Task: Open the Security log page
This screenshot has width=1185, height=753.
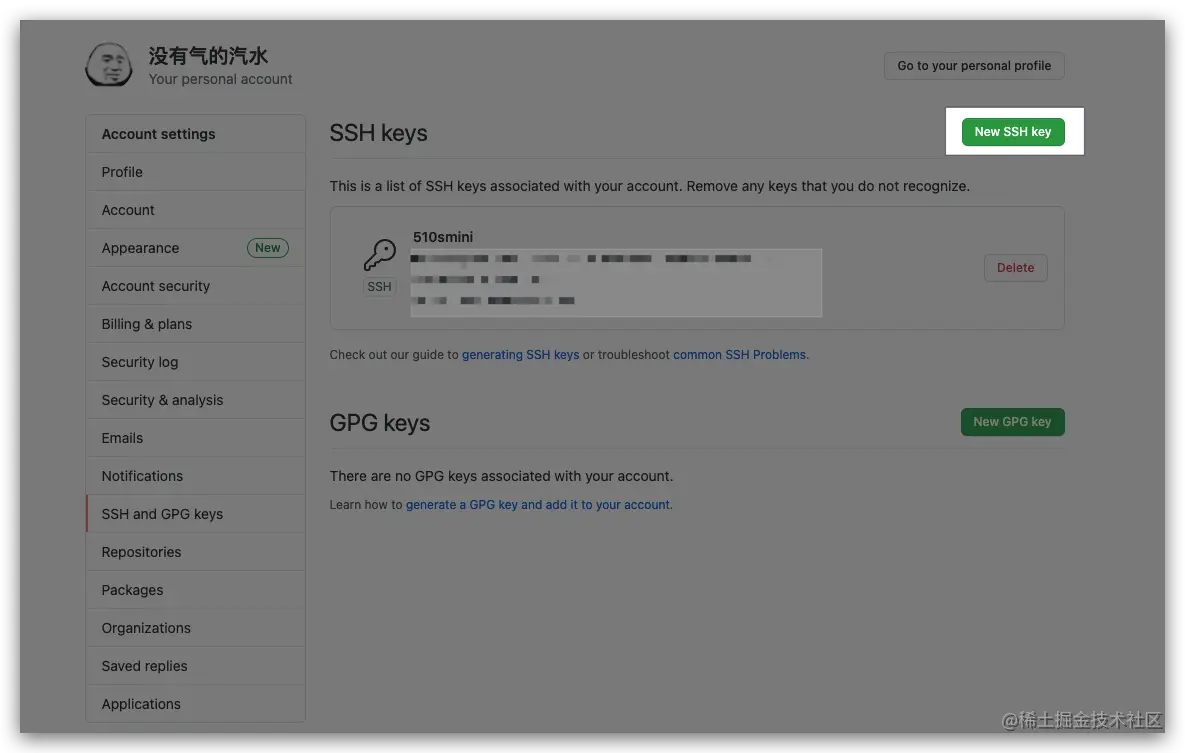Action: coord(196,362)
